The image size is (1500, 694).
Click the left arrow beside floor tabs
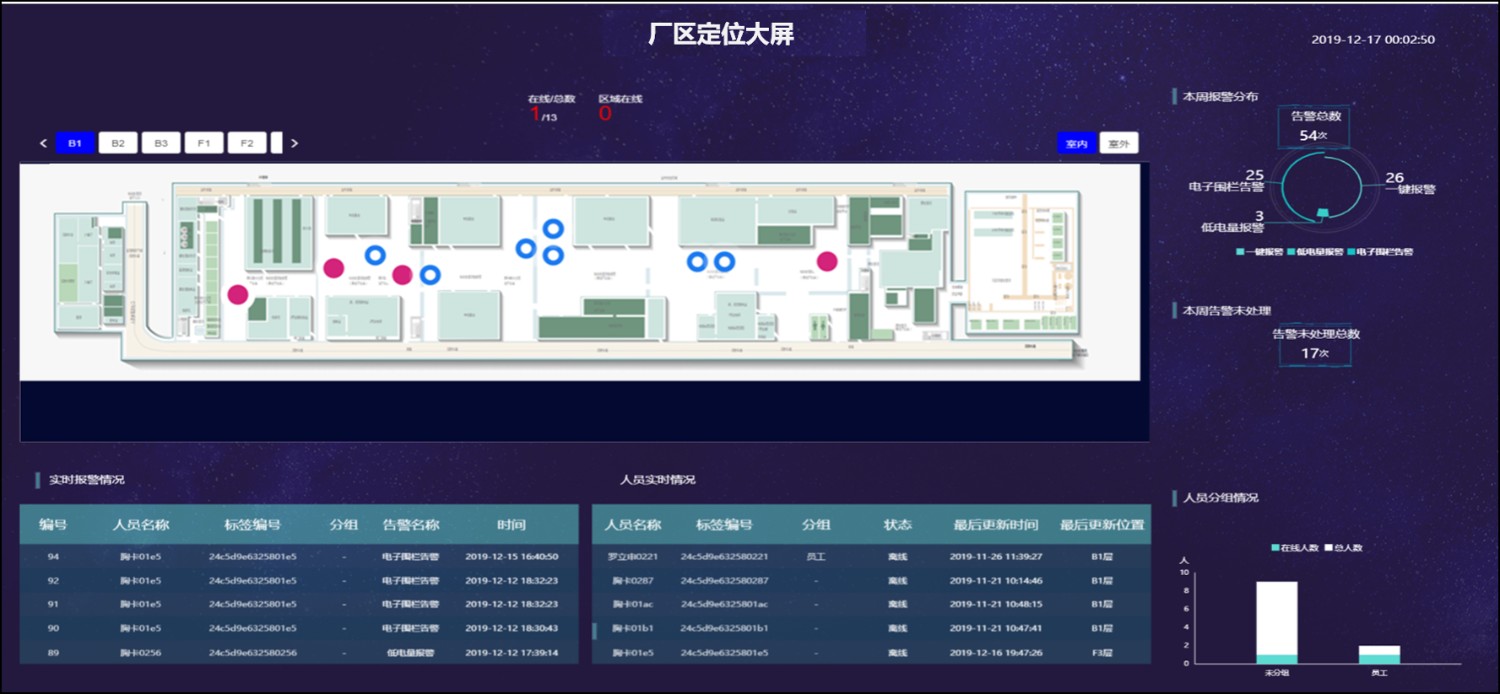tap(43, 144)
